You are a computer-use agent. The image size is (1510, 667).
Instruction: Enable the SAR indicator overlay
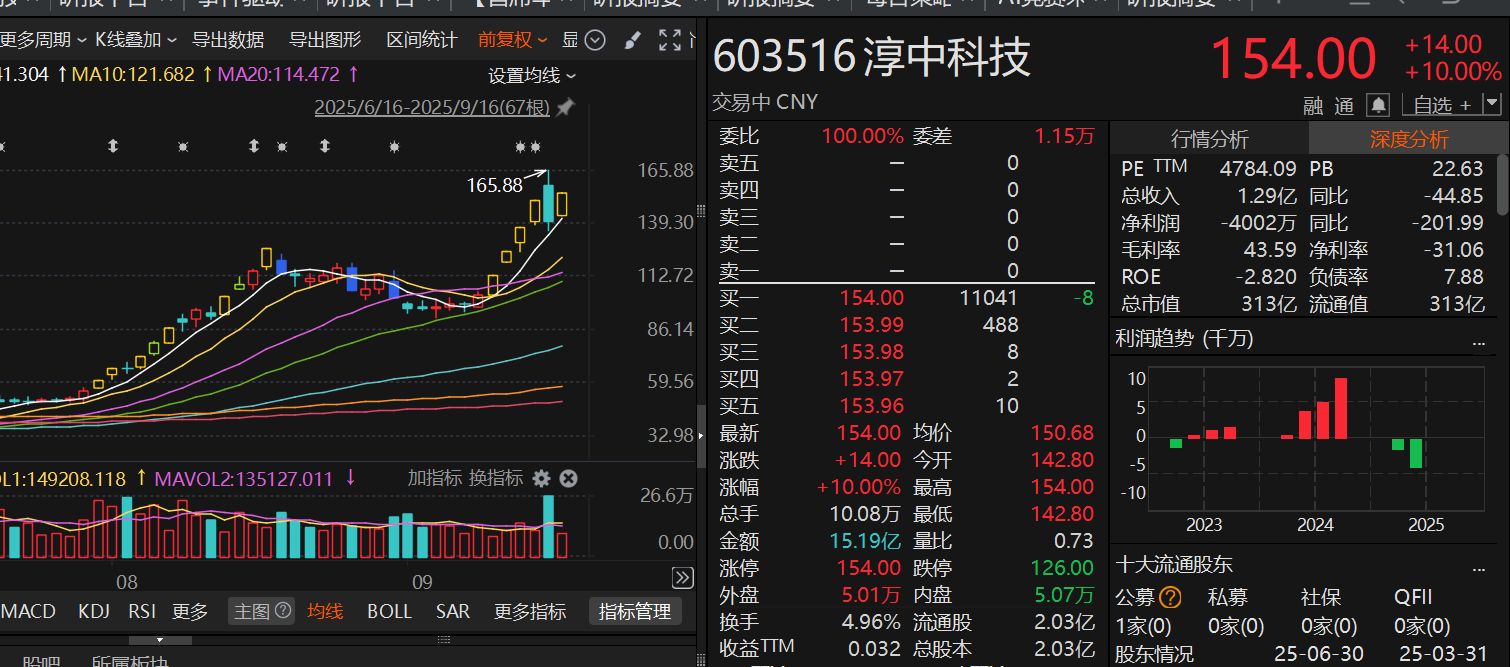coord(452,611)
